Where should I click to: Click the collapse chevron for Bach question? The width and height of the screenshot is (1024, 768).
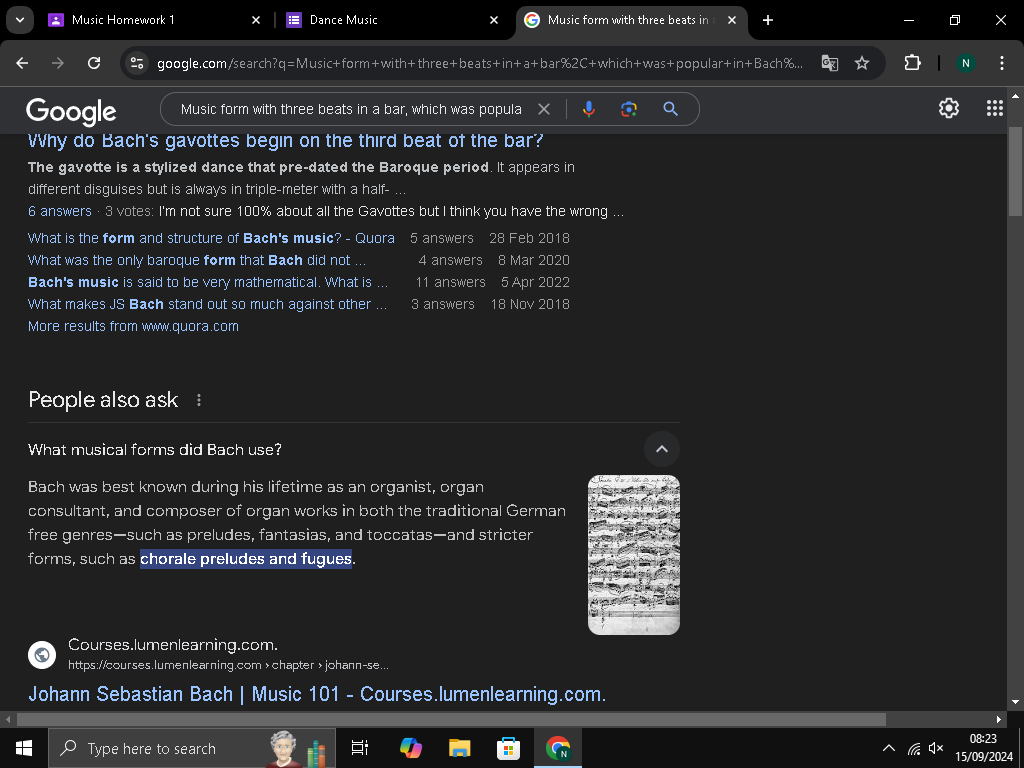(662, 449)
